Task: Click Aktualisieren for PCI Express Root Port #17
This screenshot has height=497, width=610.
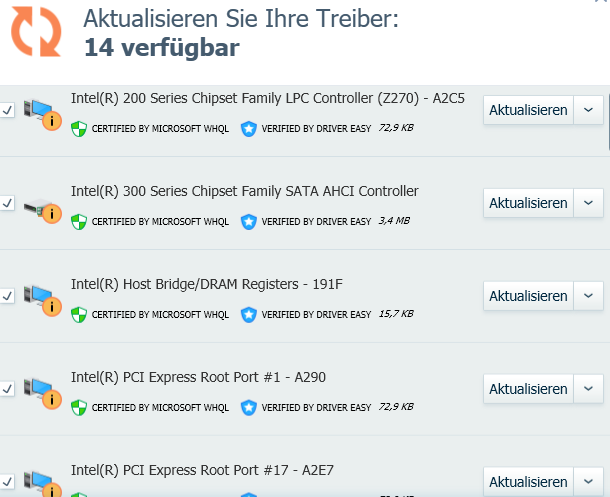Action: (528, 482)
